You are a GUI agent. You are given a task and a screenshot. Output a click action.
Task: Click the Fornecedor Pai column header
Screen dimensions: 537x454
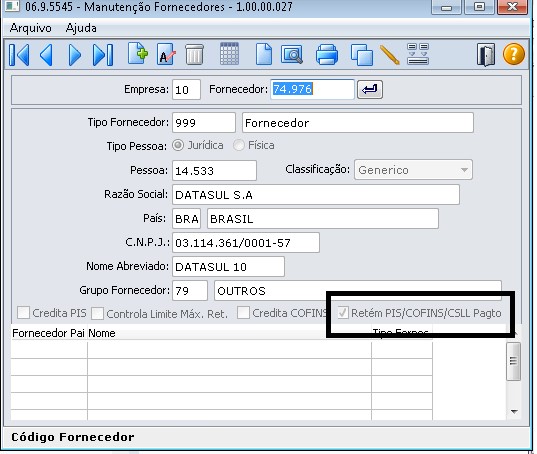click(x=48, y=333)
